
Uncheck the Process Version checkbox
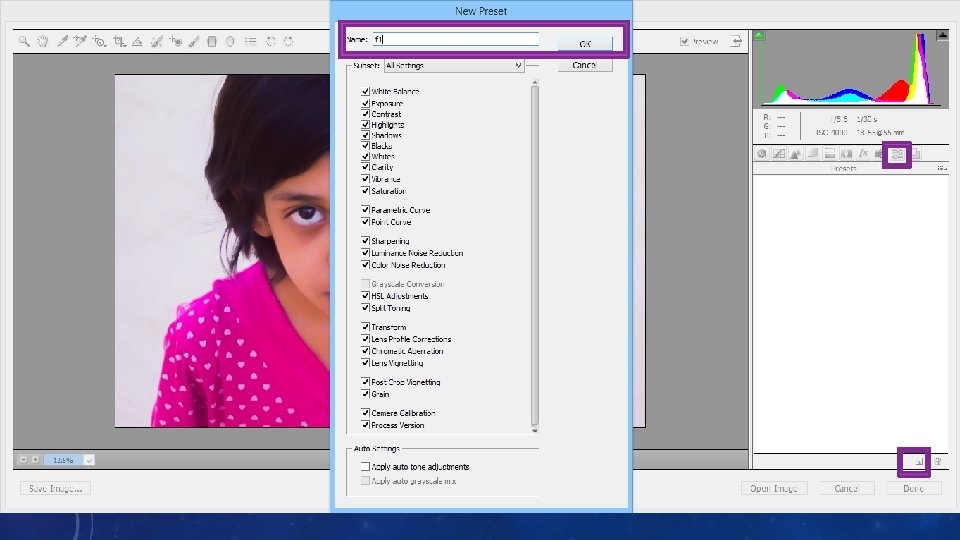[366, 425]
